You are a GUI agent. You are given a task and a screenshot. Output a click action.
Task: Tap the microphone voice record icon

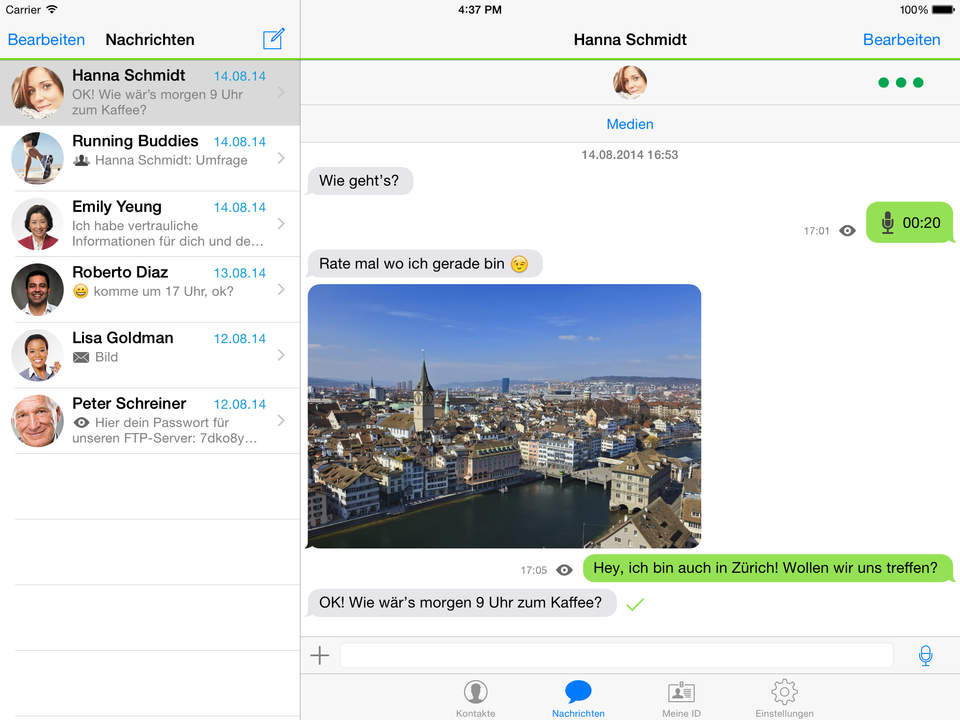coord(925,656)
